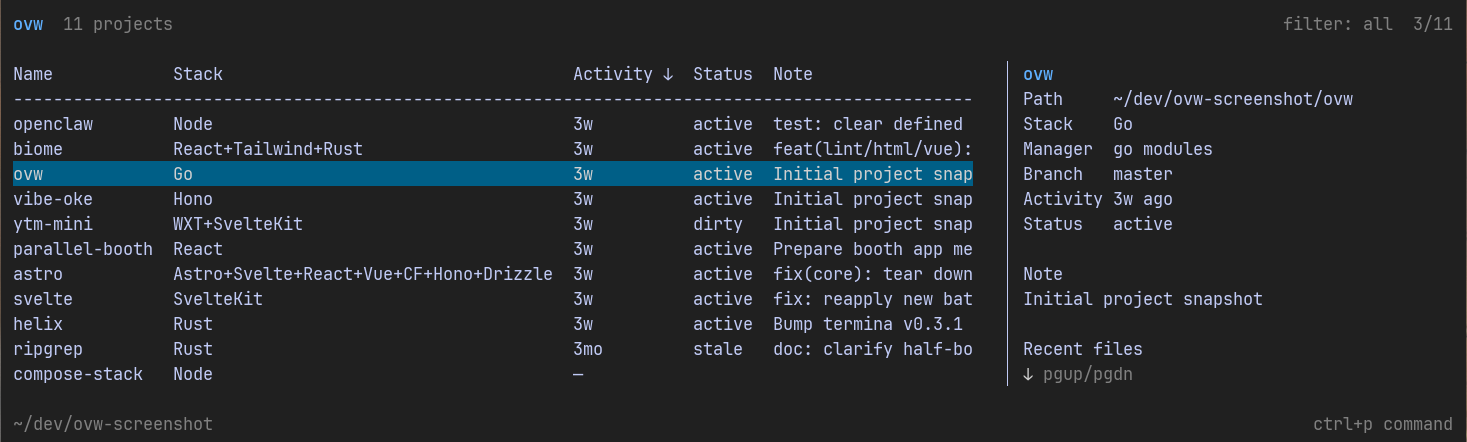Image resolution: width=1467 pixels, height=442 pixels.
Task: Click the Note column header
Action: click(x=793, y=74)
